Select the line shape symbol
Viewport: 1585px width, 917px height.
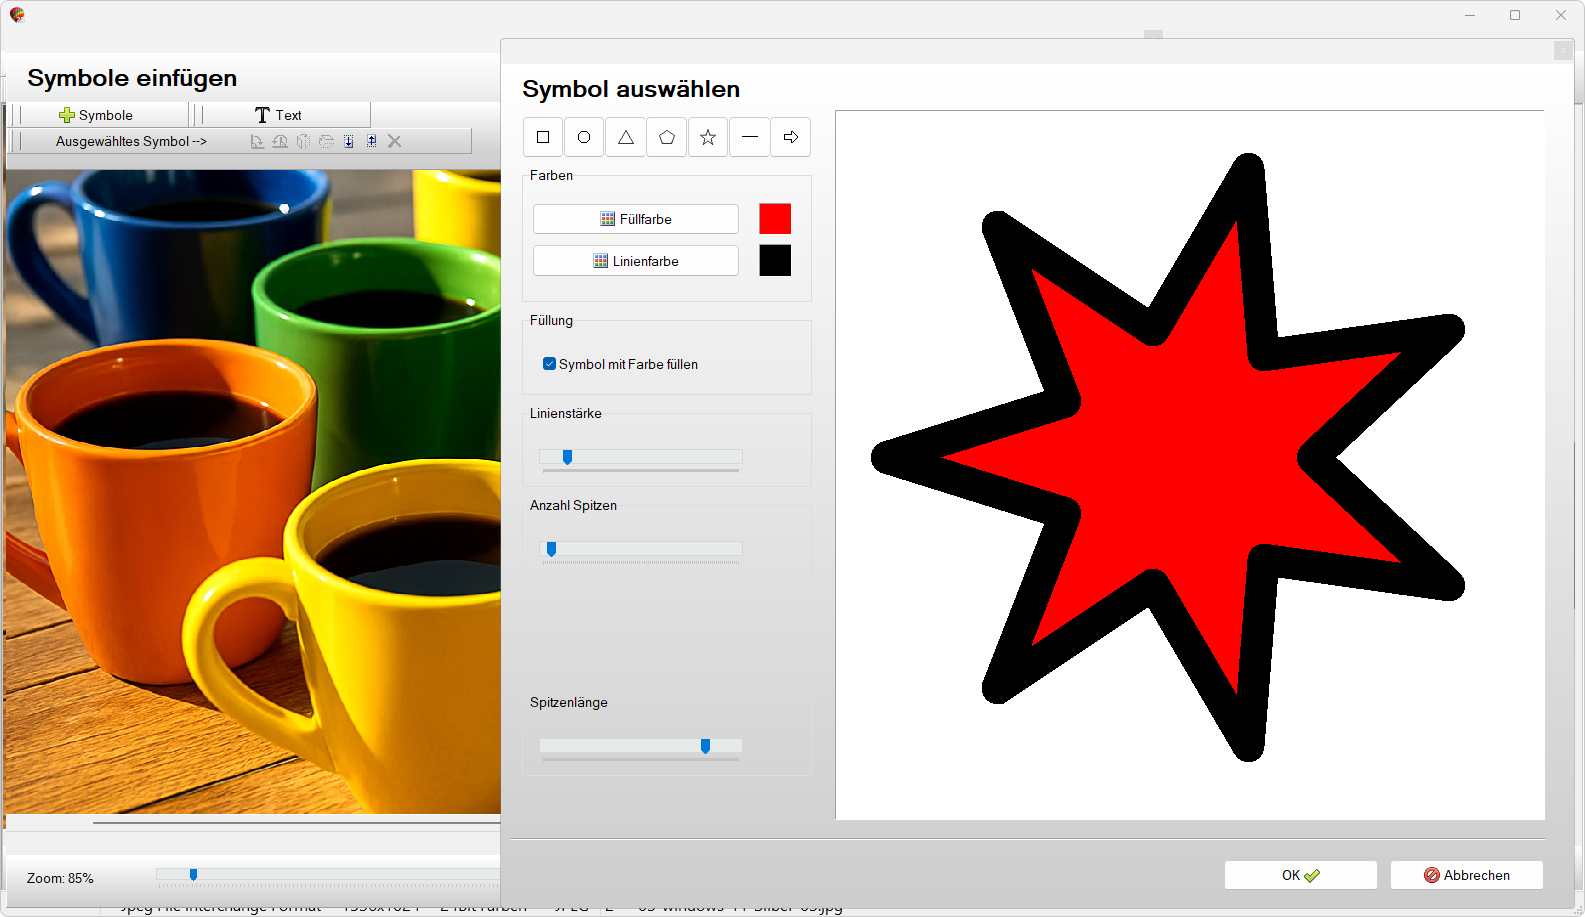(750, 137)
